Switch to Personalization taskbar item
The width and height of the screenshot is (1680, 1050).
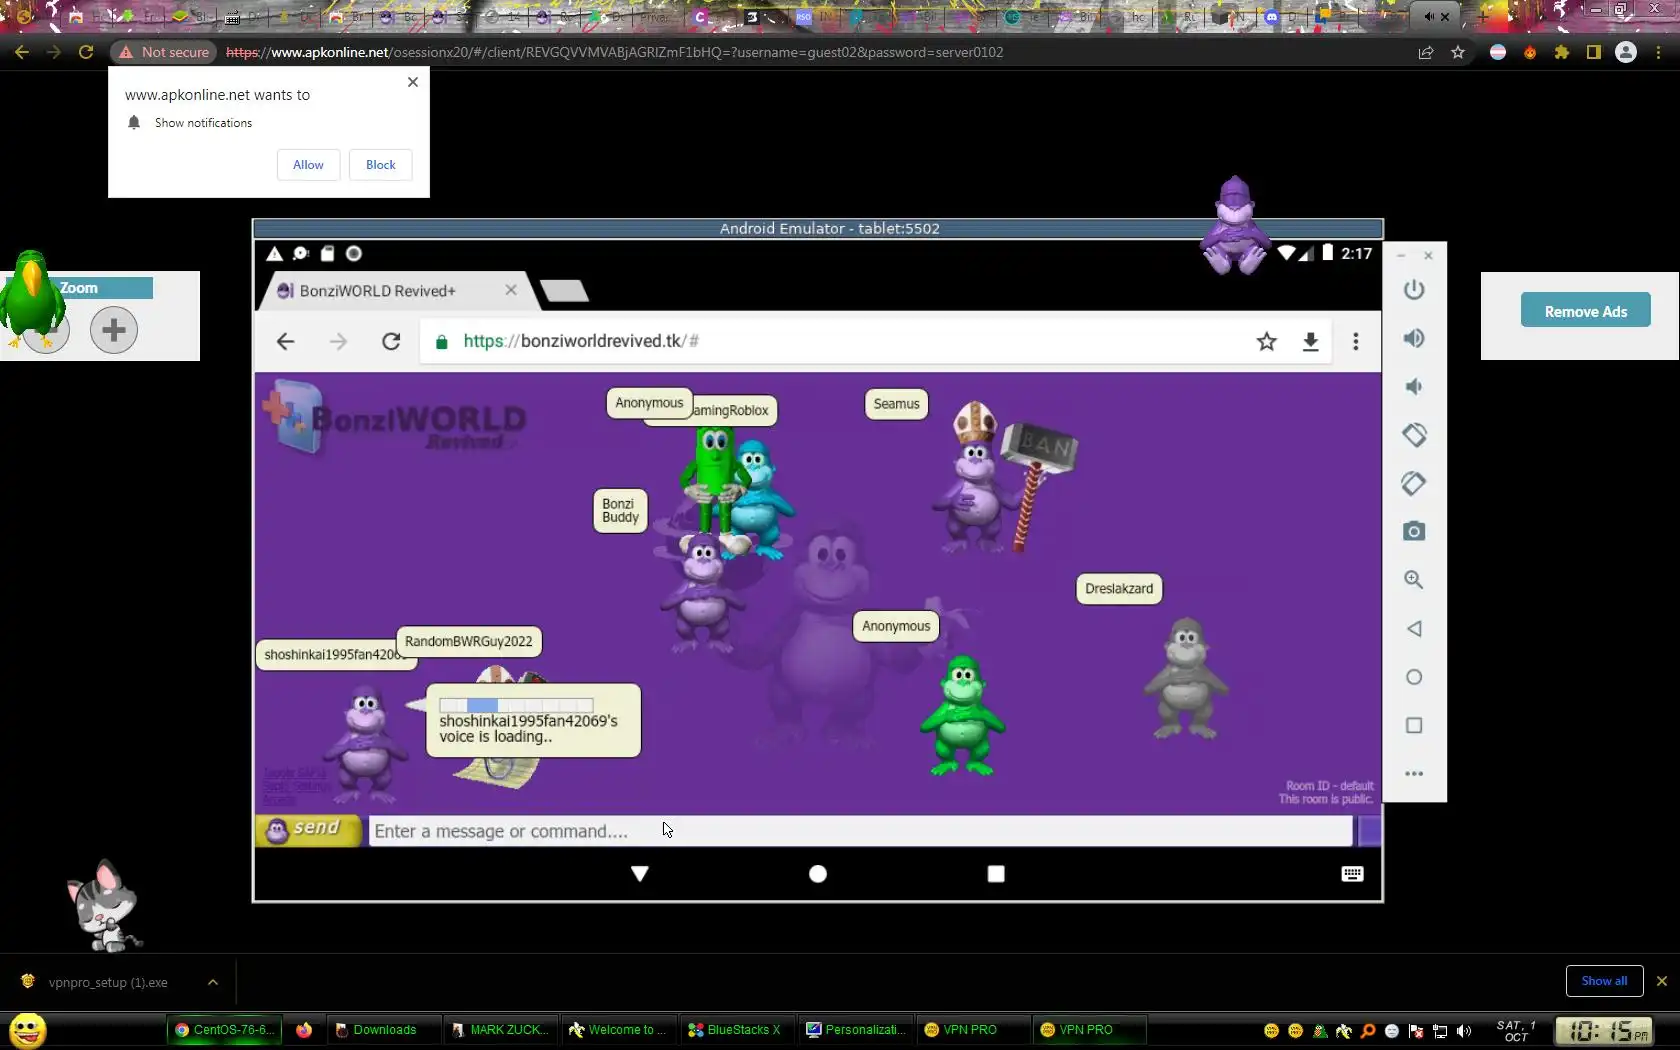856,1030
